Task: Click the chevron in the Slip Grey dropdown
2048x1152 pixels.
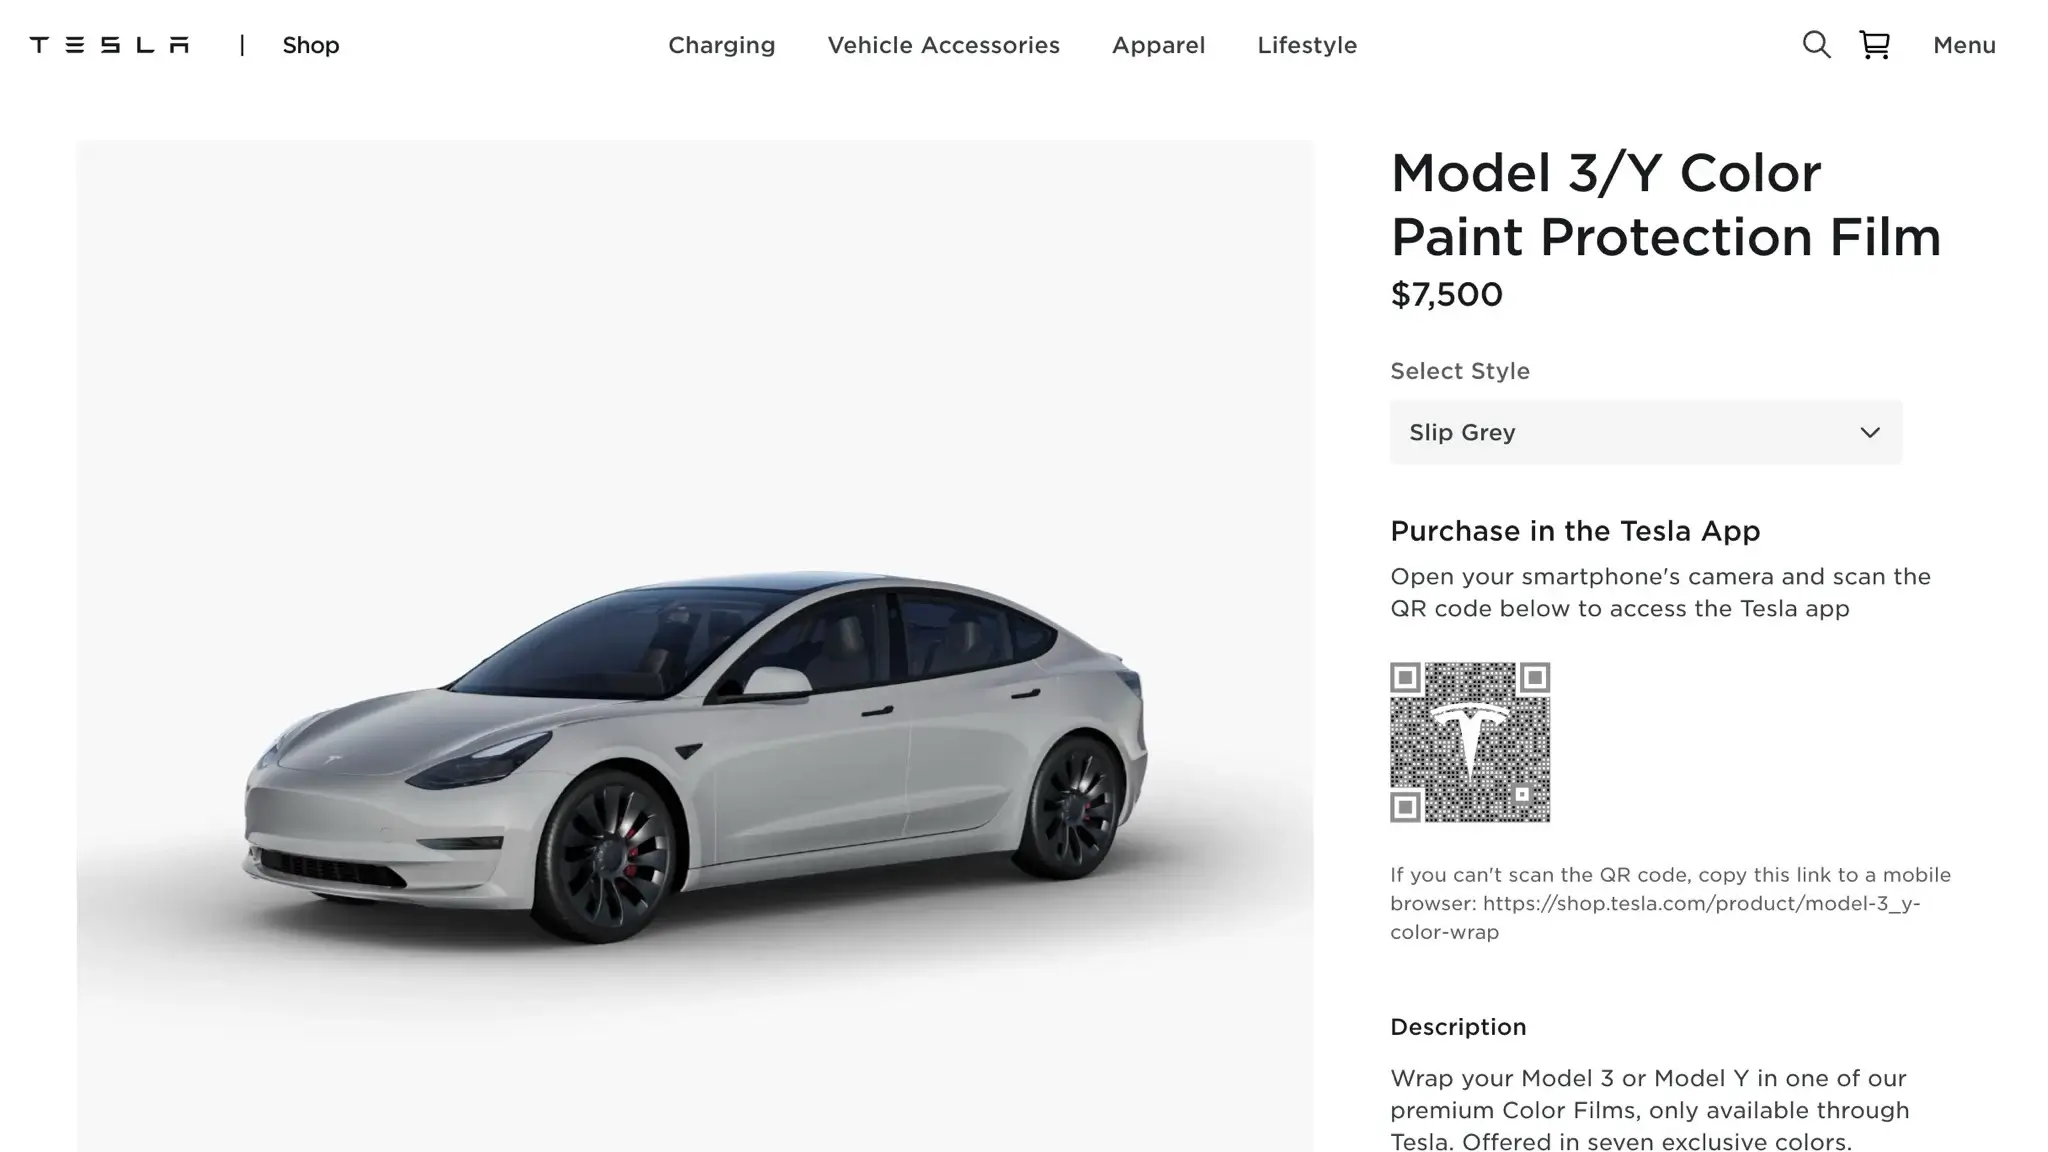Action: (1870, 433)
